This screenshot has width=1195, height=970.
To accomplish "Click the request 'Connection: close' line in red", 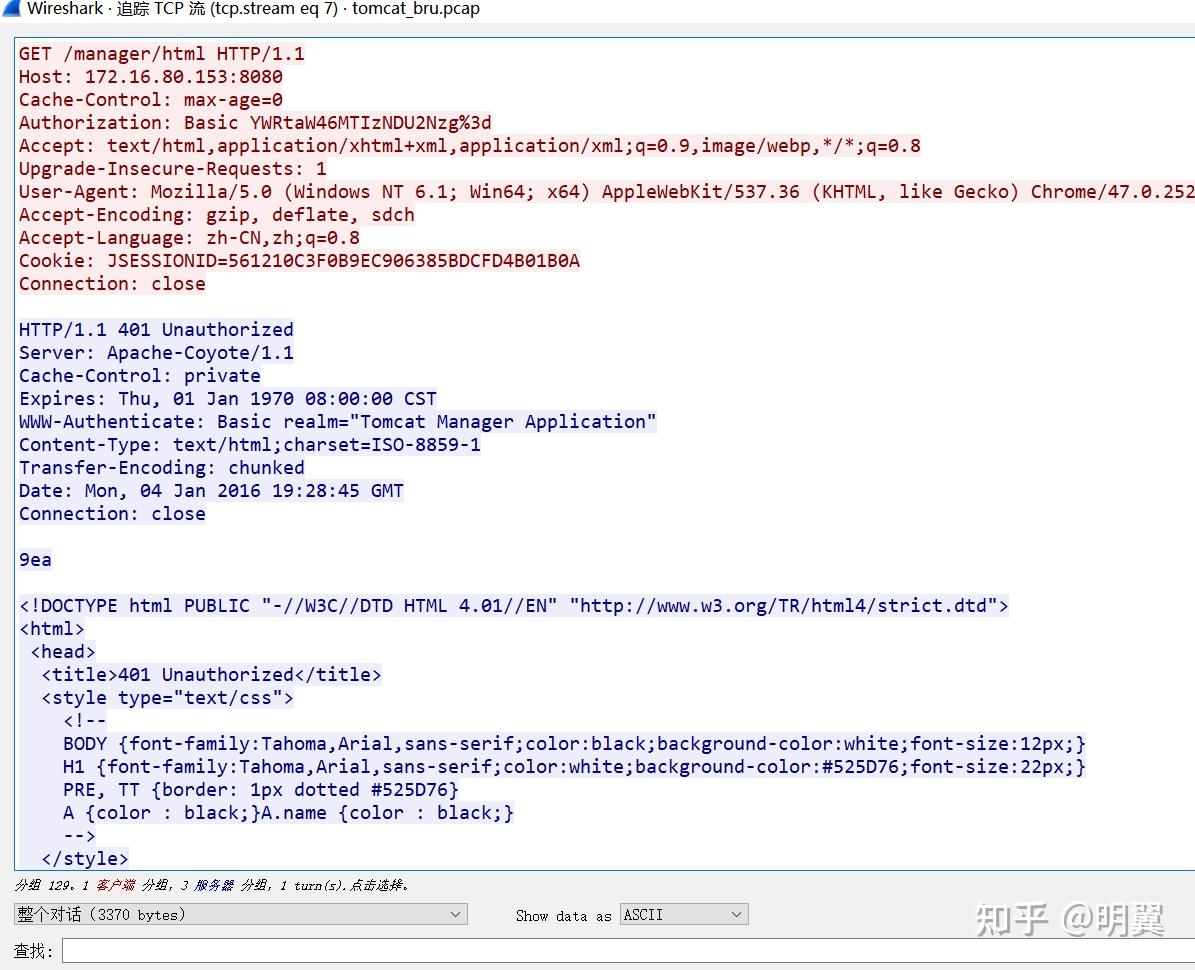I will tap(112, 283).
